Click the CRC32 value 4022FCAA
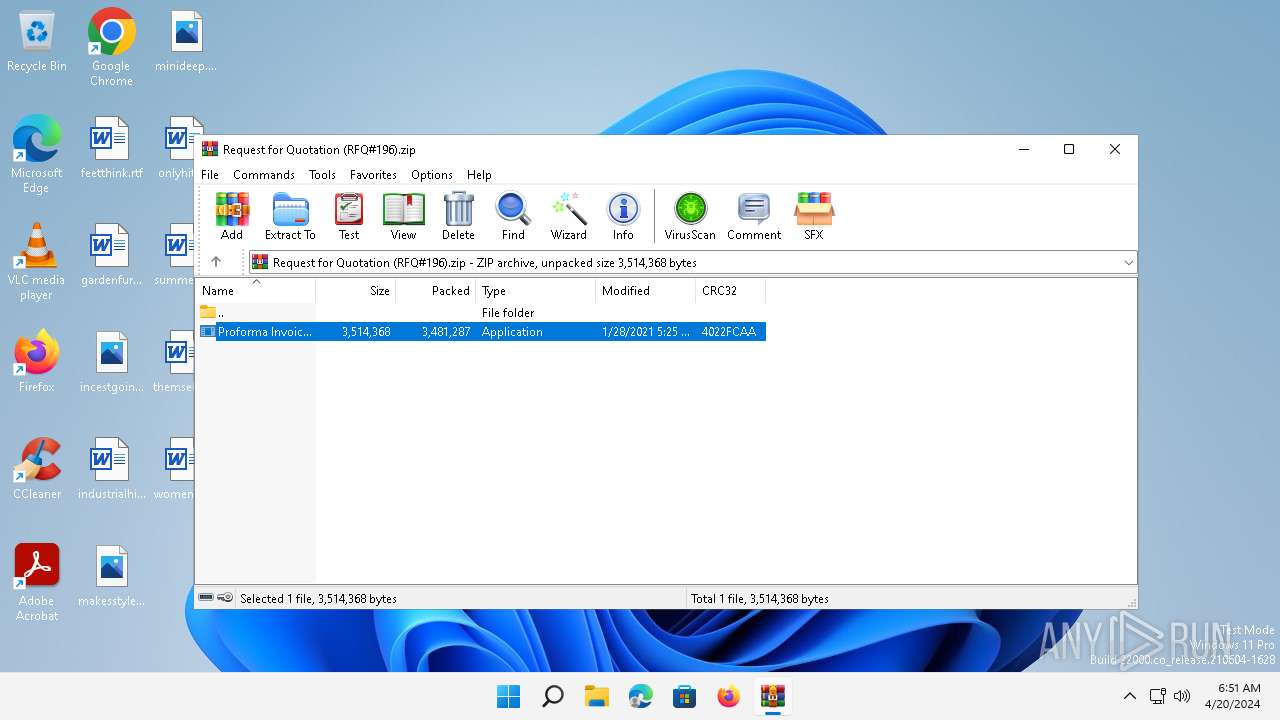 [729, 331]
